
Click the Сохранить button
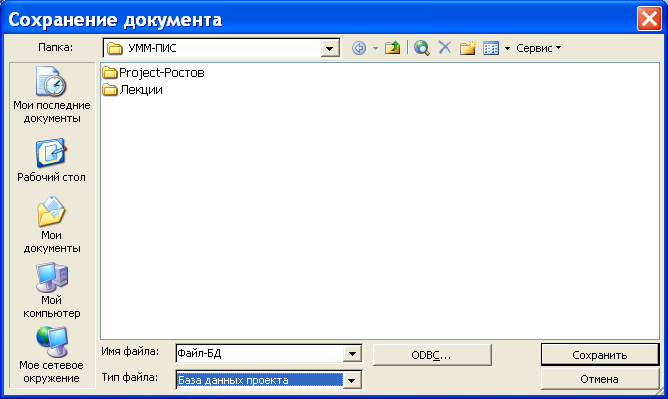(599, 355)
